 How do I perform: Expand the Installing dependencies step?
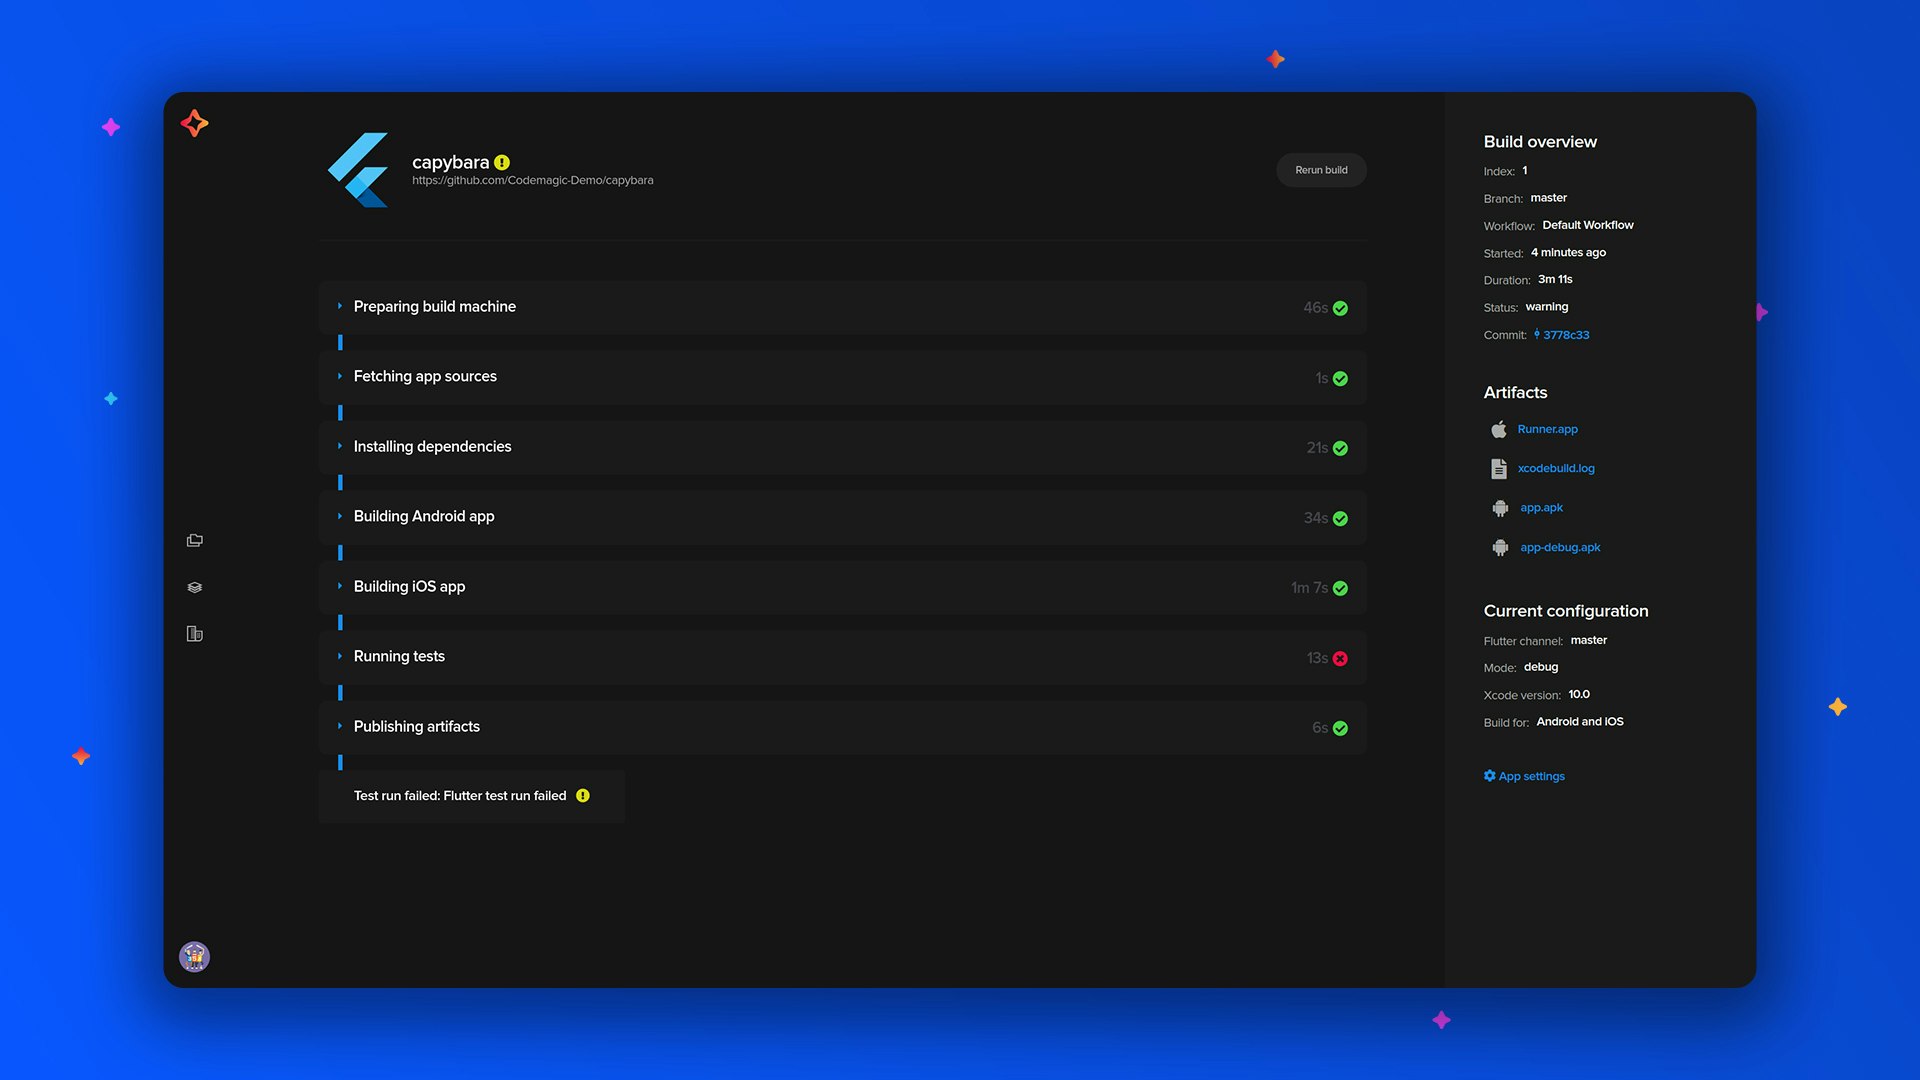coord(340,446)
